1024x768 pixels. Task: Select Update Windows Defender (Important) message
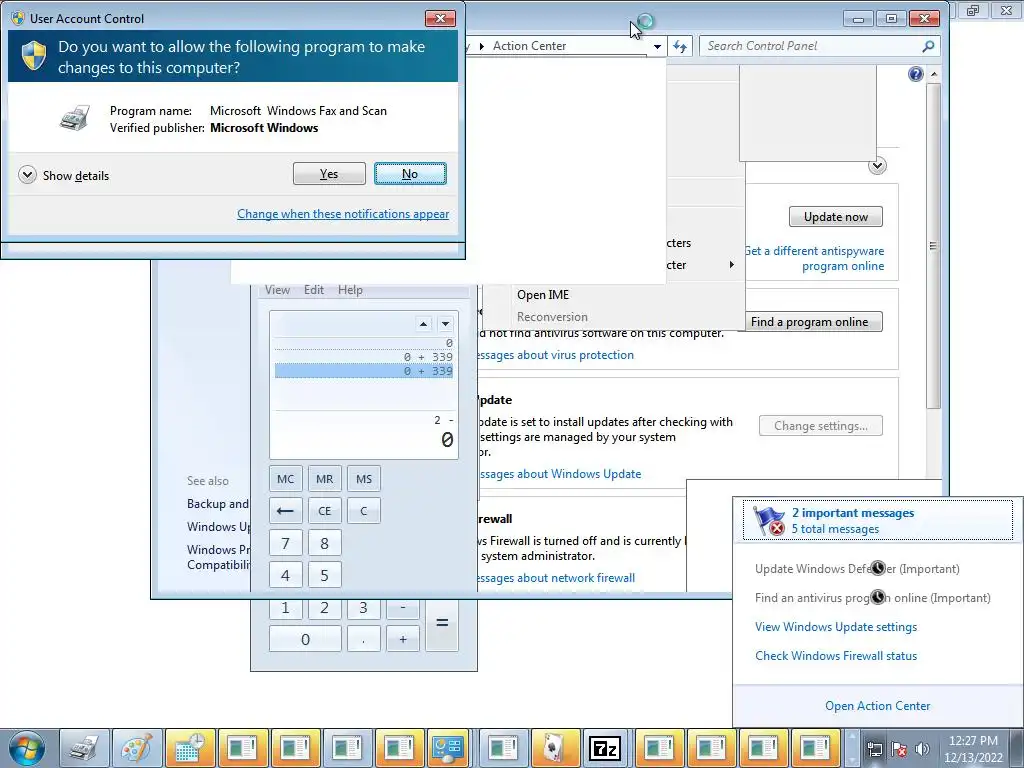[857, 568]
